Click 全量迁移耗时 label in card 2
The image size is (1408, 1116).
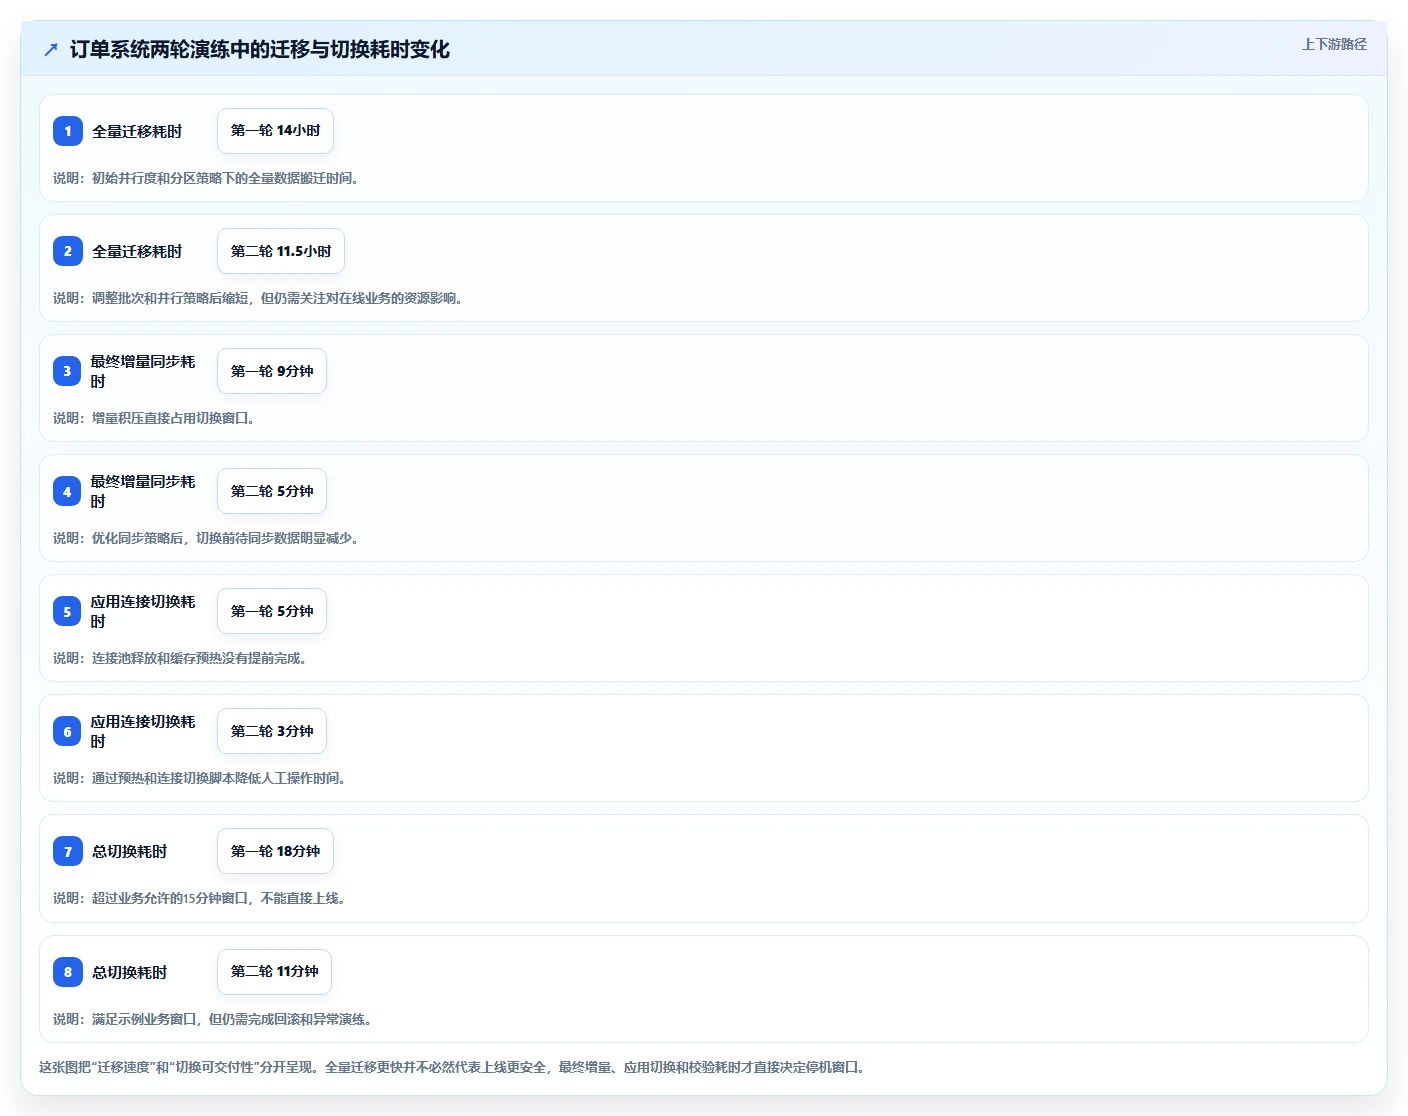tap(137, 251)
